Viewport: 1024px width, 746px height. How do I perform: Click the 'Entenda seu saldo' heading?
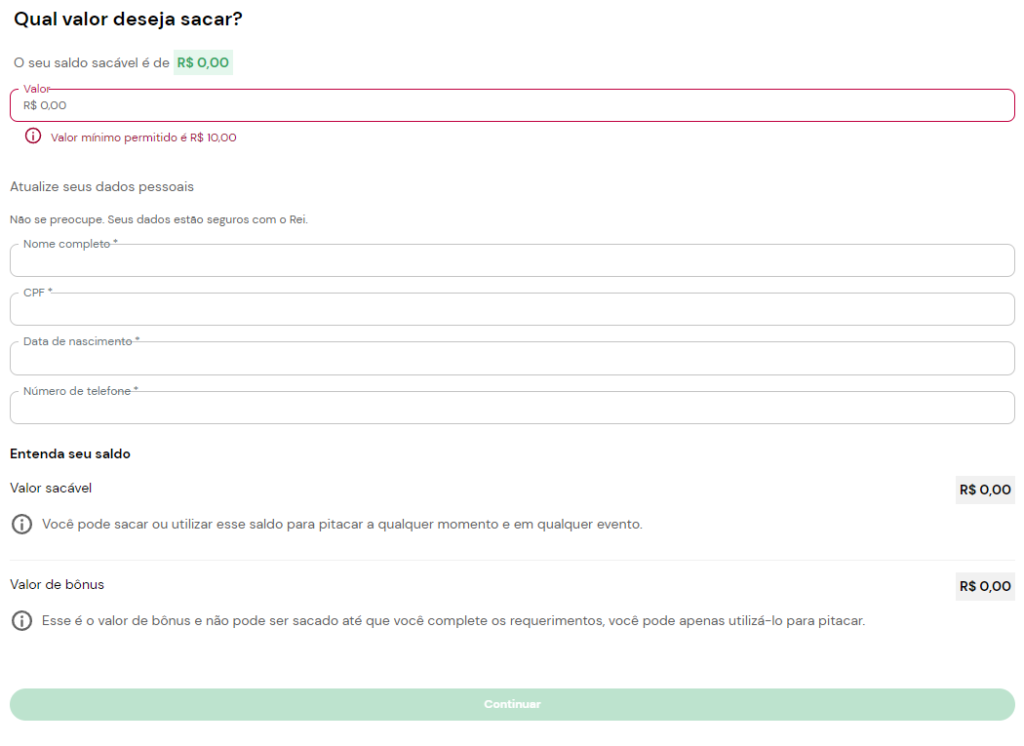tap(70, 454)
